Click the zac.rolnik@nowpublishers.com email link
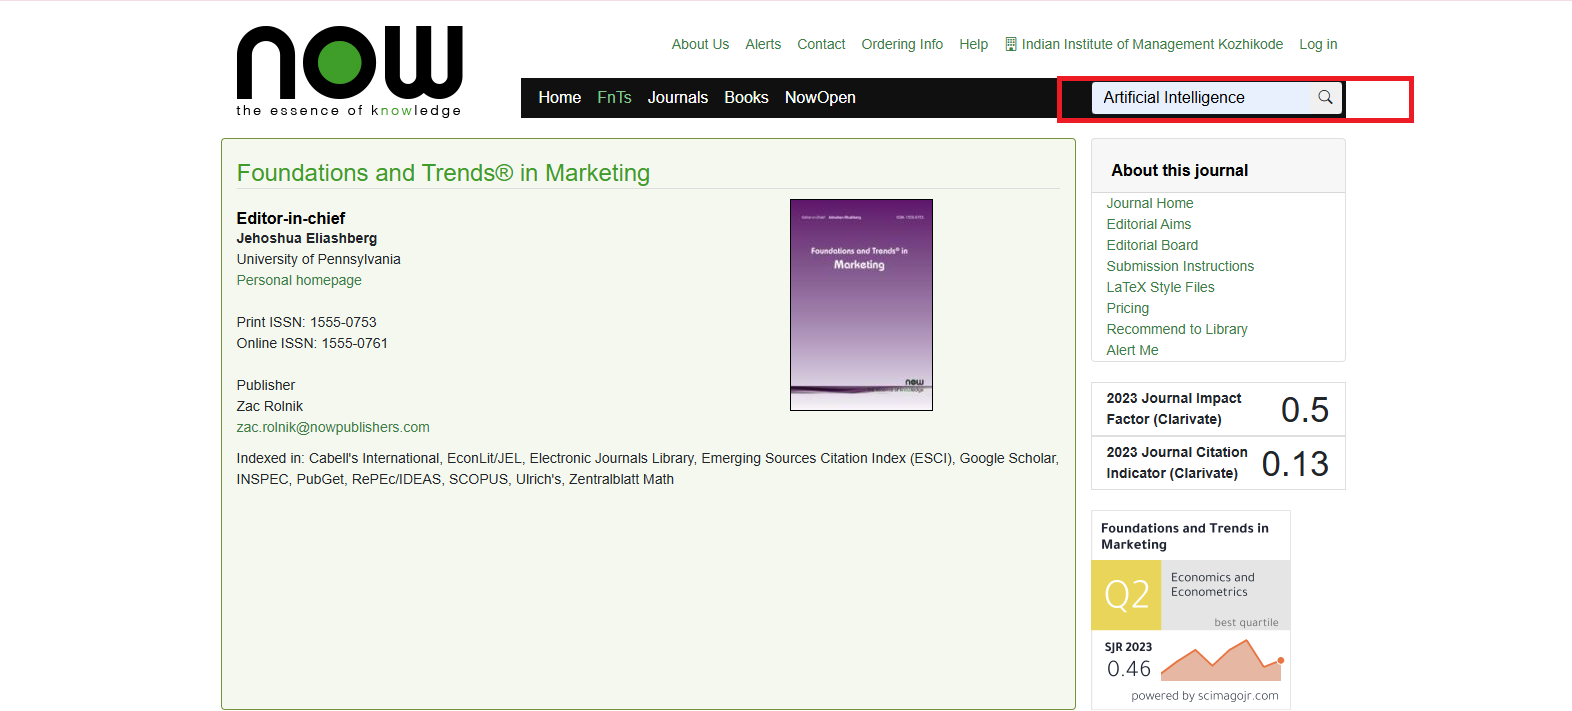This screenshot has height=711, width=1572. pos(333,428)
